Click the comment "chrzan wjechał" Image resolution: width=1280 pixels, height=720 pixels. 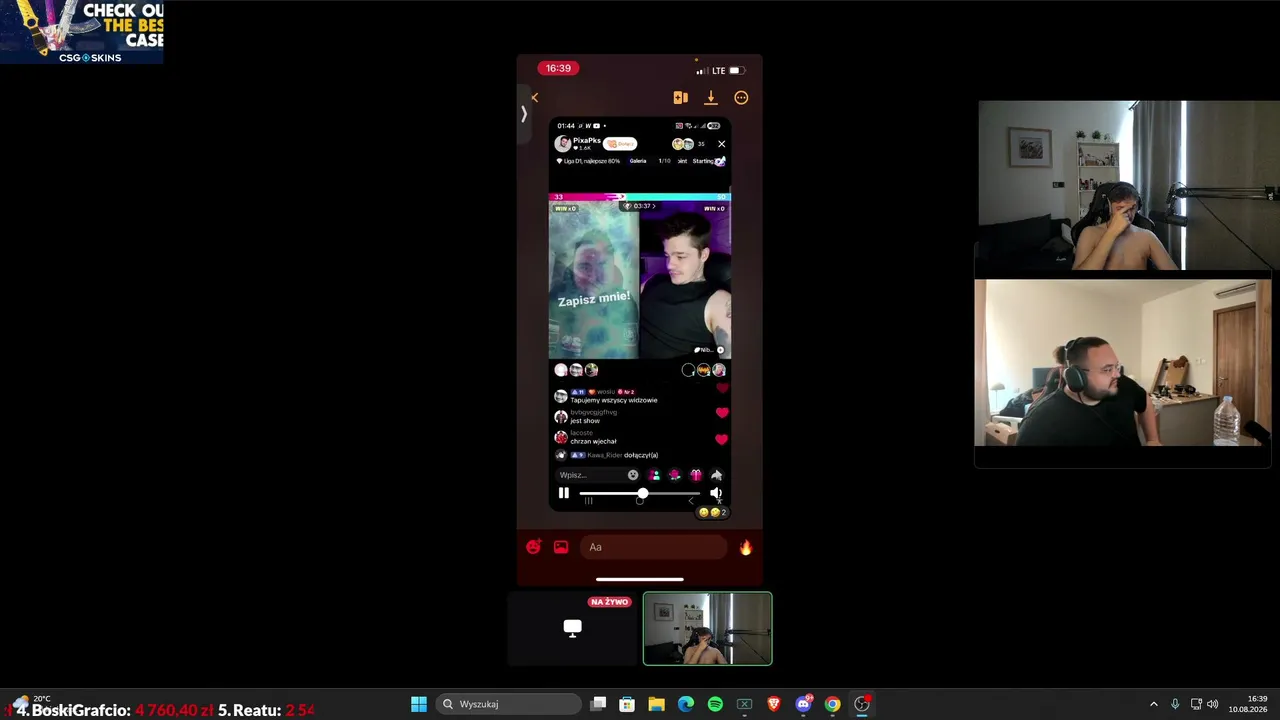(x=594, y=441)
